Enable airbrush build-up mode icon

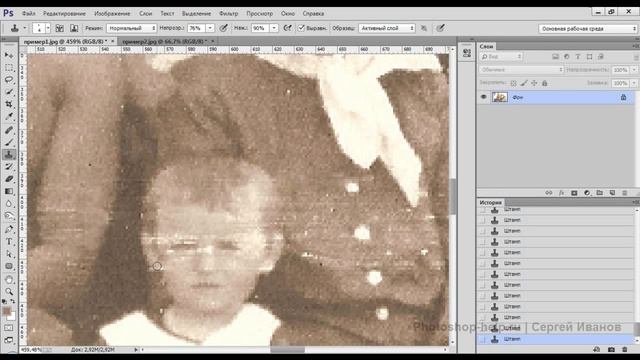288,28
